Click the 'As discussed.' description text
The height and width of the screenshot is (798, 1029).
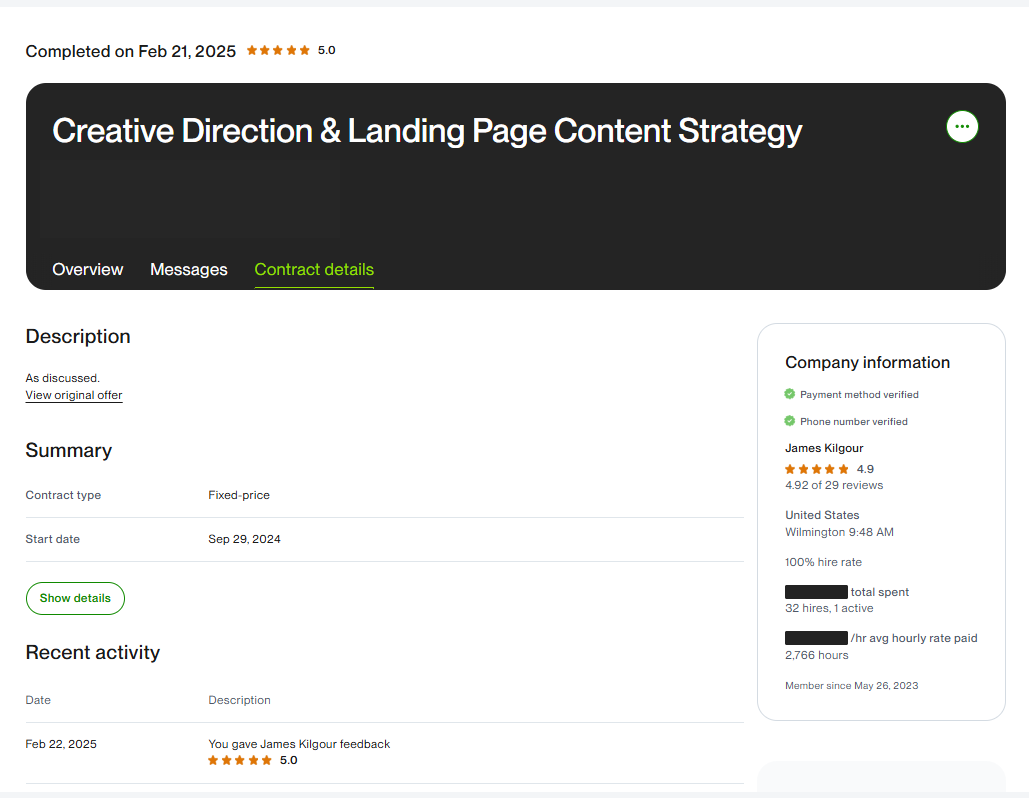62,378
